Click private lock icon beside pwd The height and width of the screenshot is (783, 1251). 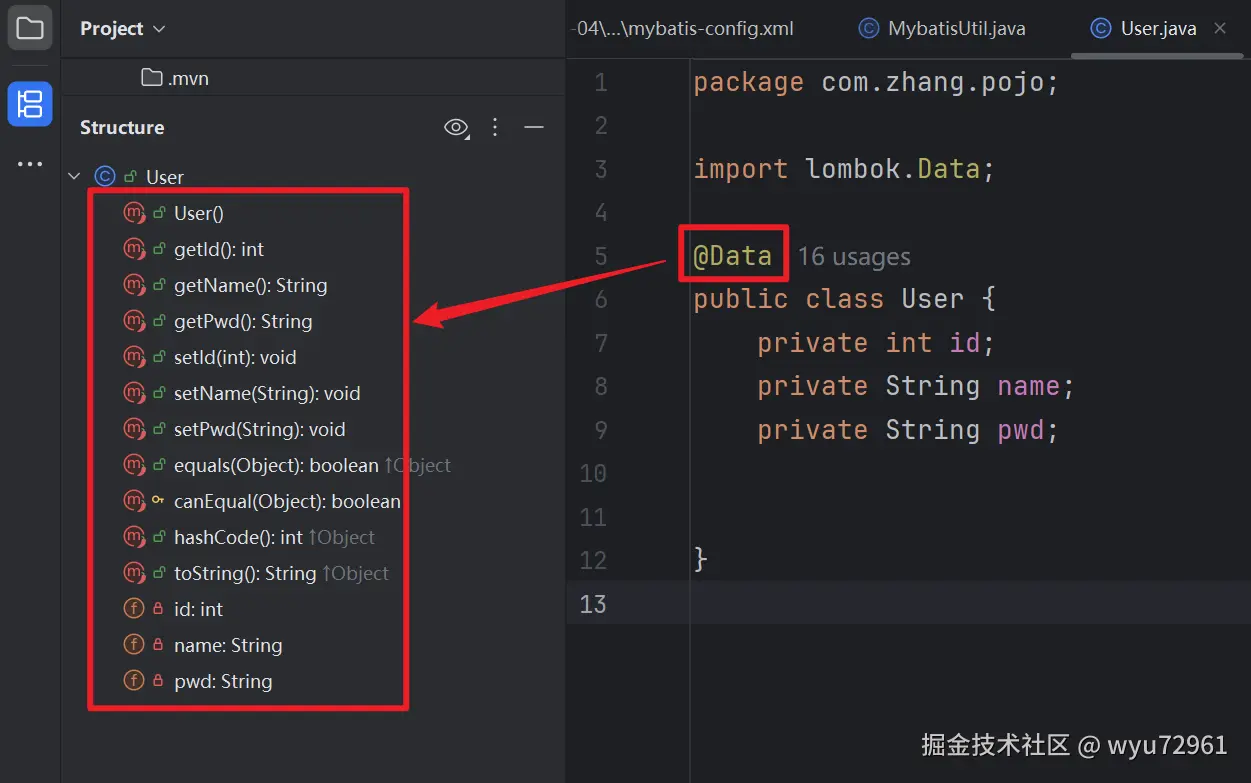(158, 681)
